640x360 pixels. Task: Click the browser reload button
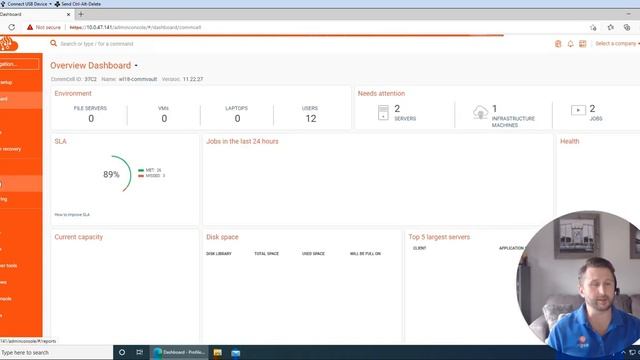pos(11,27)
